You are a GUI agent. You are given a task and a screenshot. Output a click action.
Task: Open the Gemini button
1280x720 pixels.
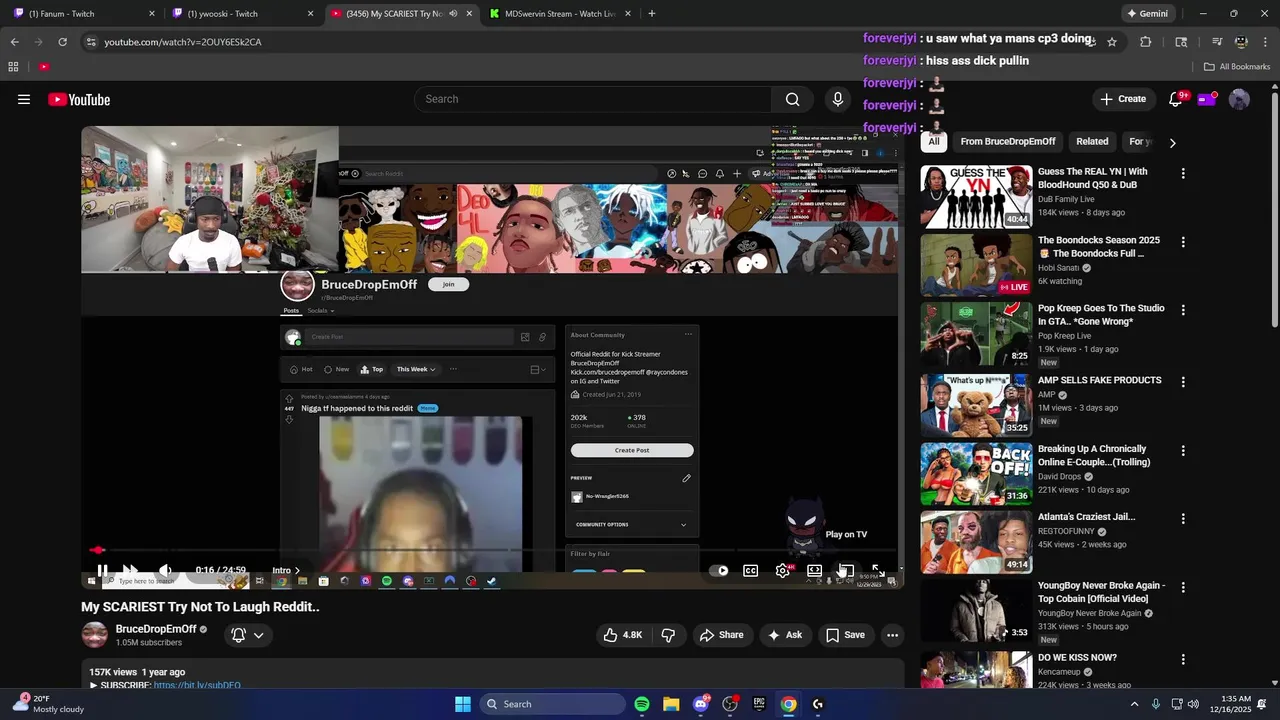1147,14
